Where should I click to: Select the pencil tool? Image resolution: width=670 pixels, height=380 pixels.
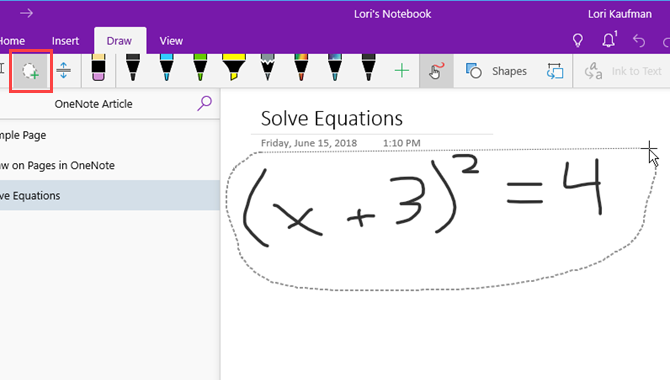click(x=267, y=68)
